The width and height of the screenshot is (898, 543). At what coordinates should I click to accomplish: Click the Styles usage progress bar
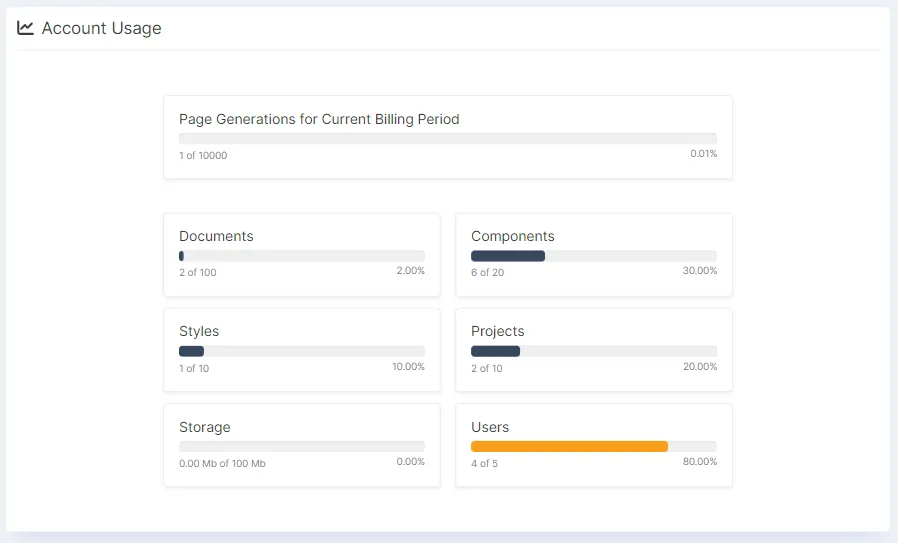[x=302, y=351]
